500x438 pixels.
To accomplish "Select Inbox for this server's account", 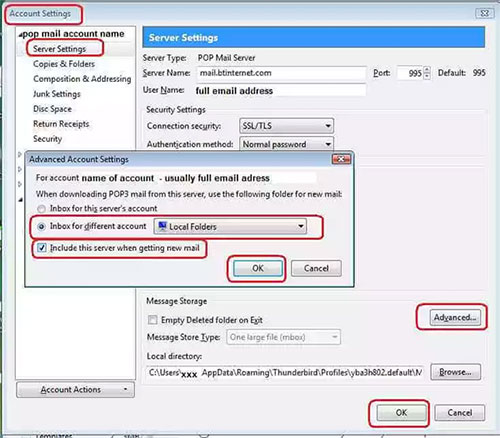I will point(41,209).
